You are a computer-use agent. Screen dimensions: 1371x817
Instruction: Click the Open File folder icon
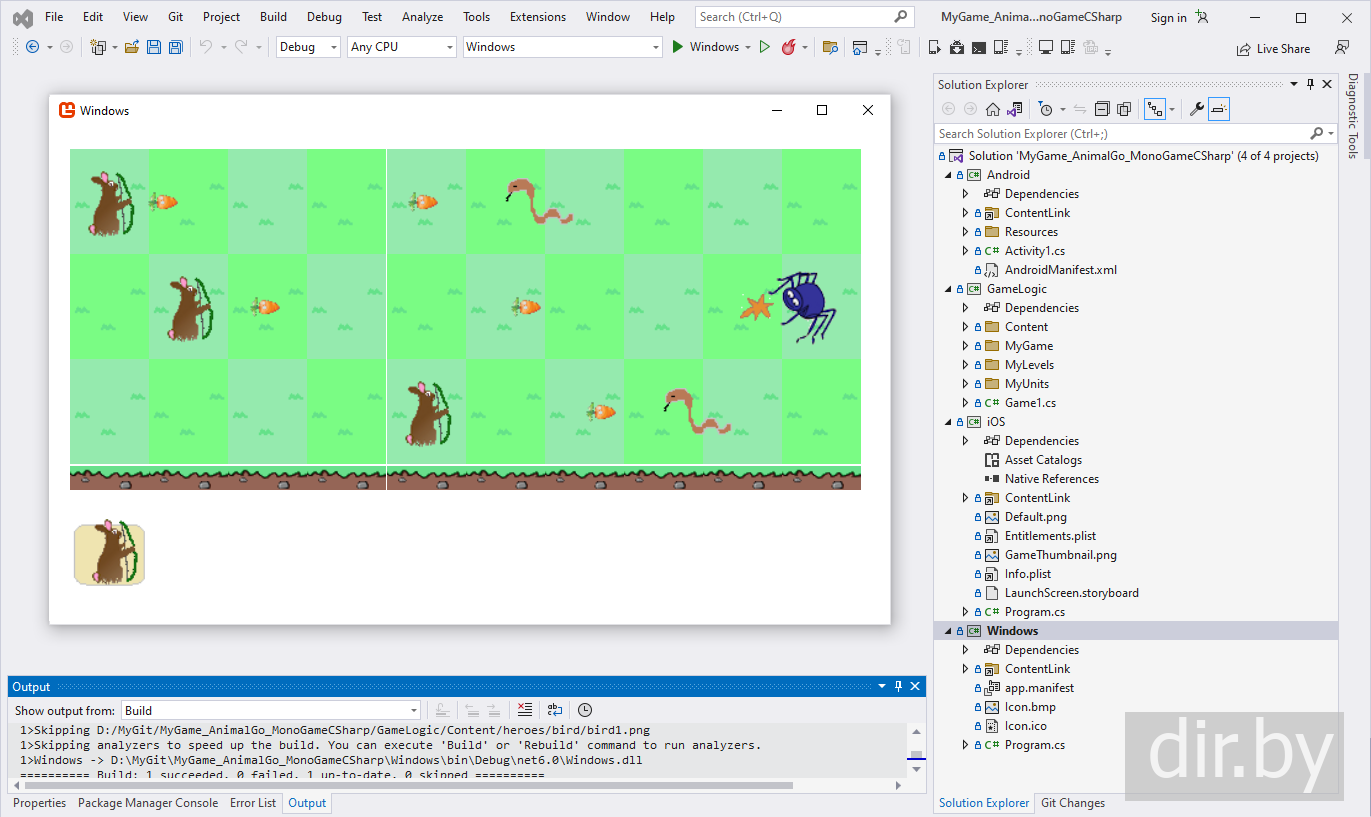pyautogui.click(x=131, y=47)
